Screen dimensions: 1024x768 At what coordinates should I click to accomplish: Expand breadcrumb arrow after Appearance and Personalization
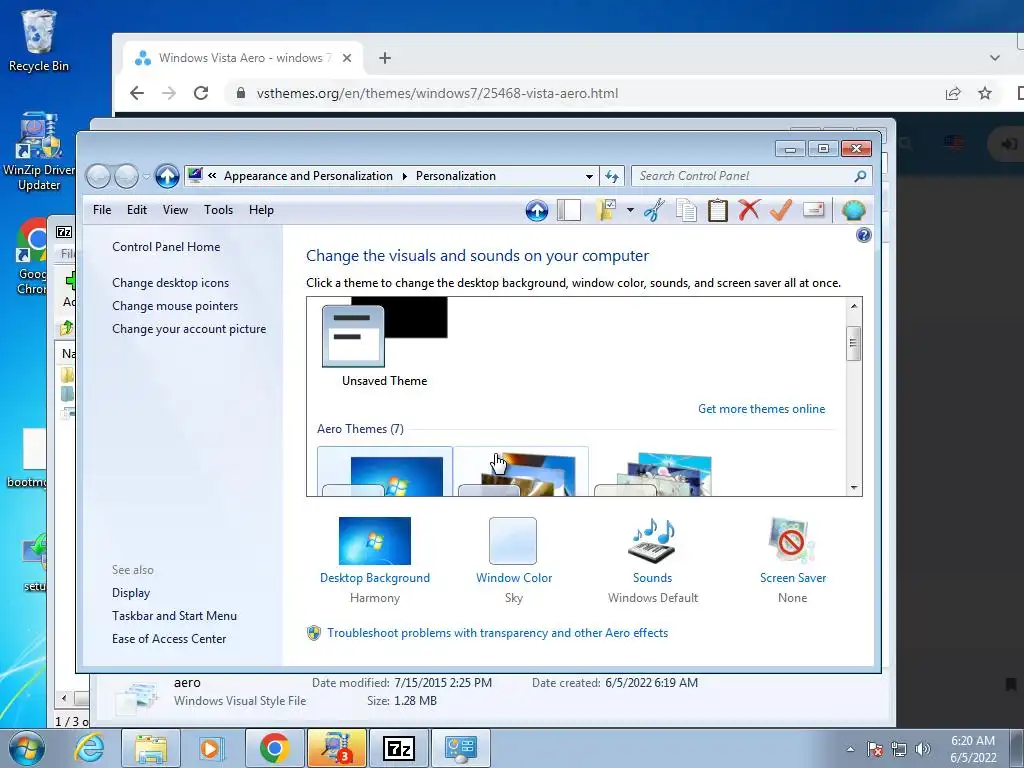point(404,176)
